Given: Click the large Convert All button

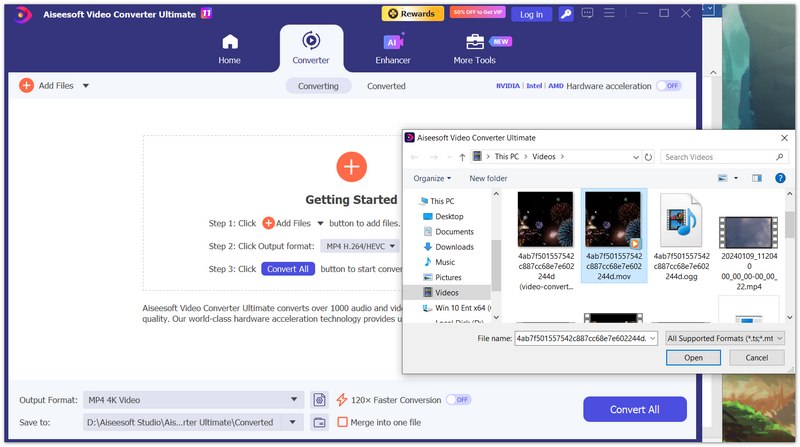Looking at the screenshot, I should click(635, 409).
